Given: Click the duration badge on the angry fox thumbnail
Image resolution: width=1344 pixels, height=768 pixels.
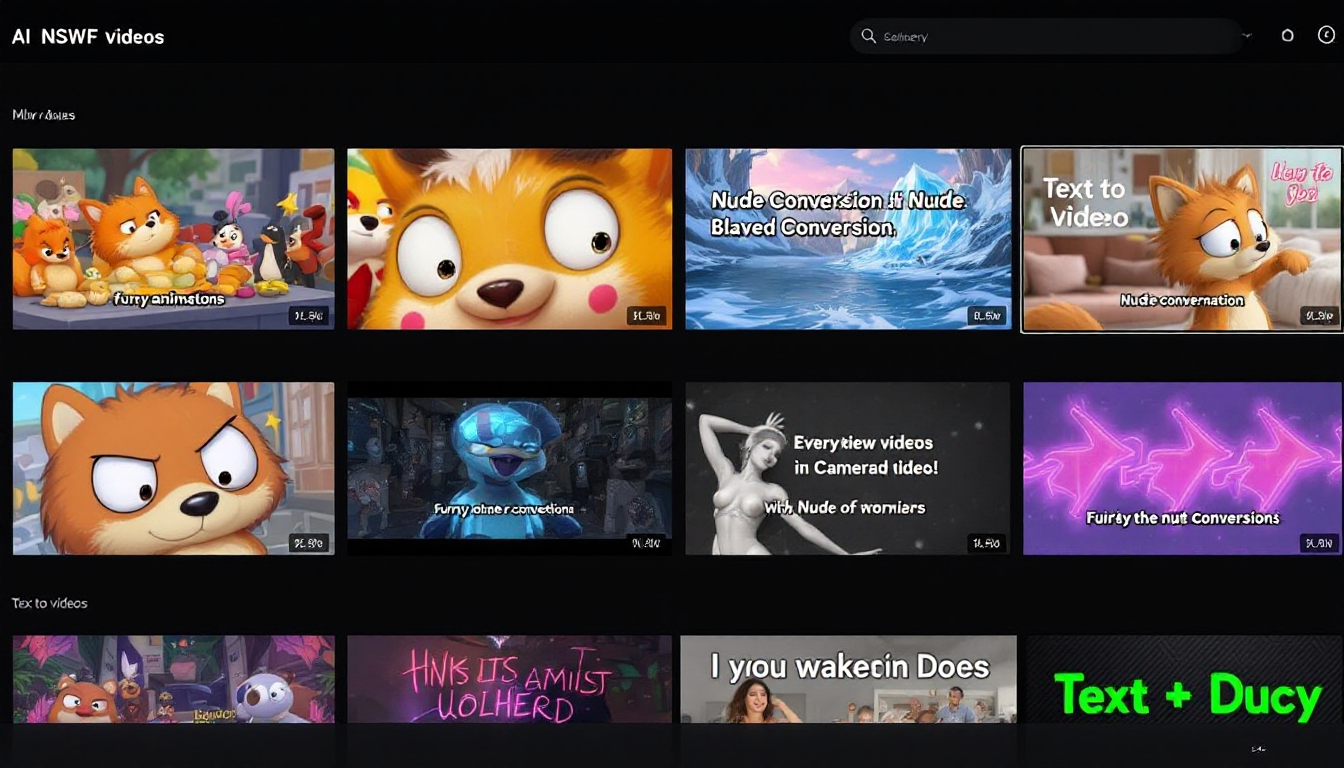Looking at the screenshot, I should pos(307,543).
